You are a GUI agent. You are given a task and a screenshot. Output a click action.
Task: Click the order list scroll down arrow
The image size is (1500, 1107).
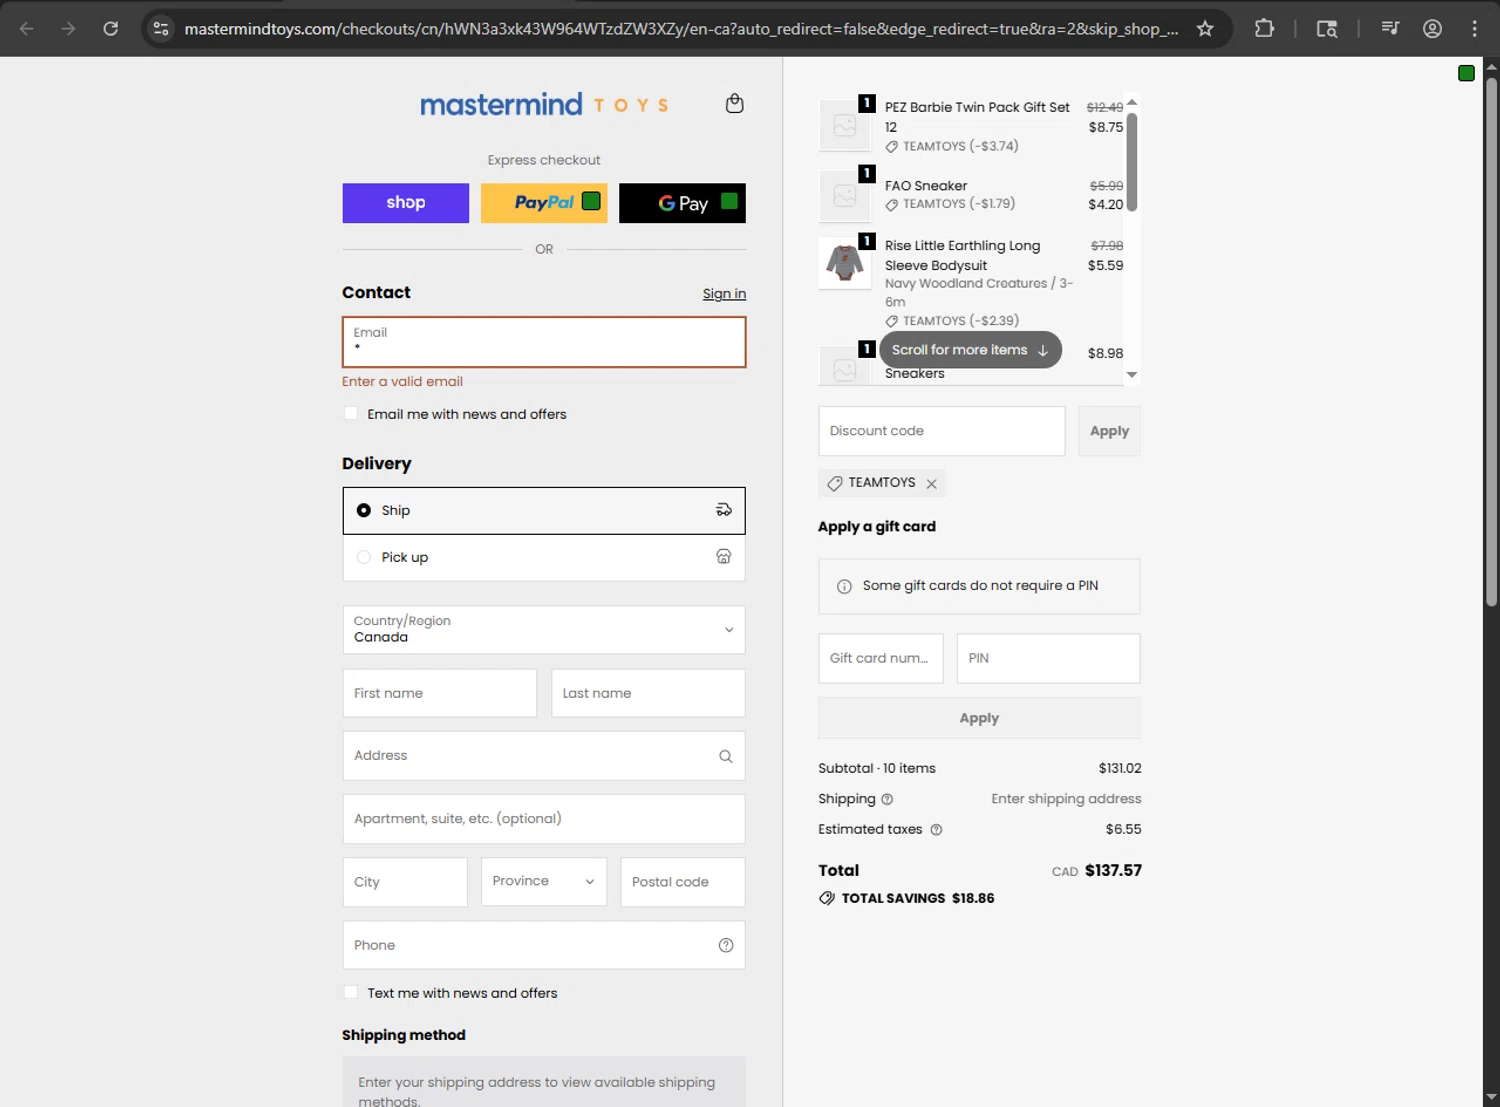coord(1132,375)
